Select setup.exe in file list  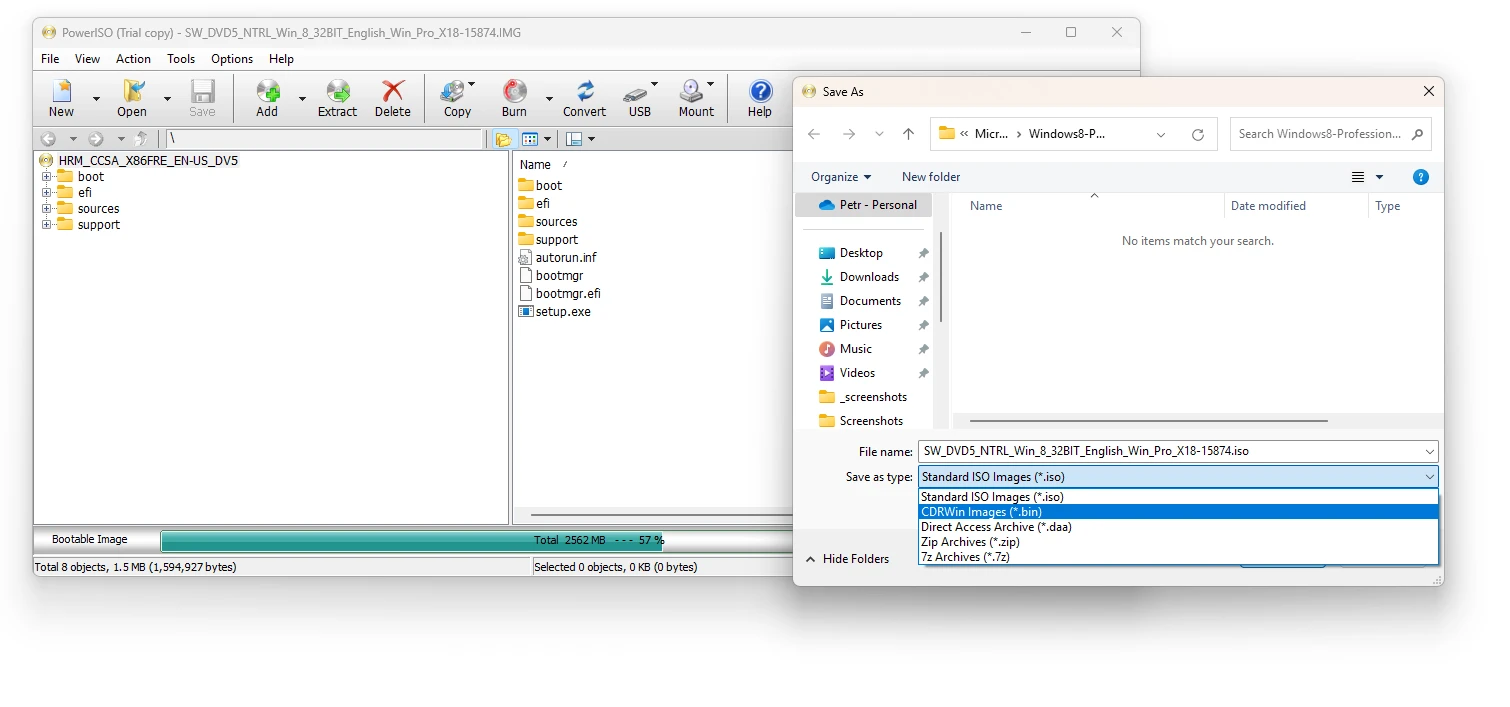point(555,311)
